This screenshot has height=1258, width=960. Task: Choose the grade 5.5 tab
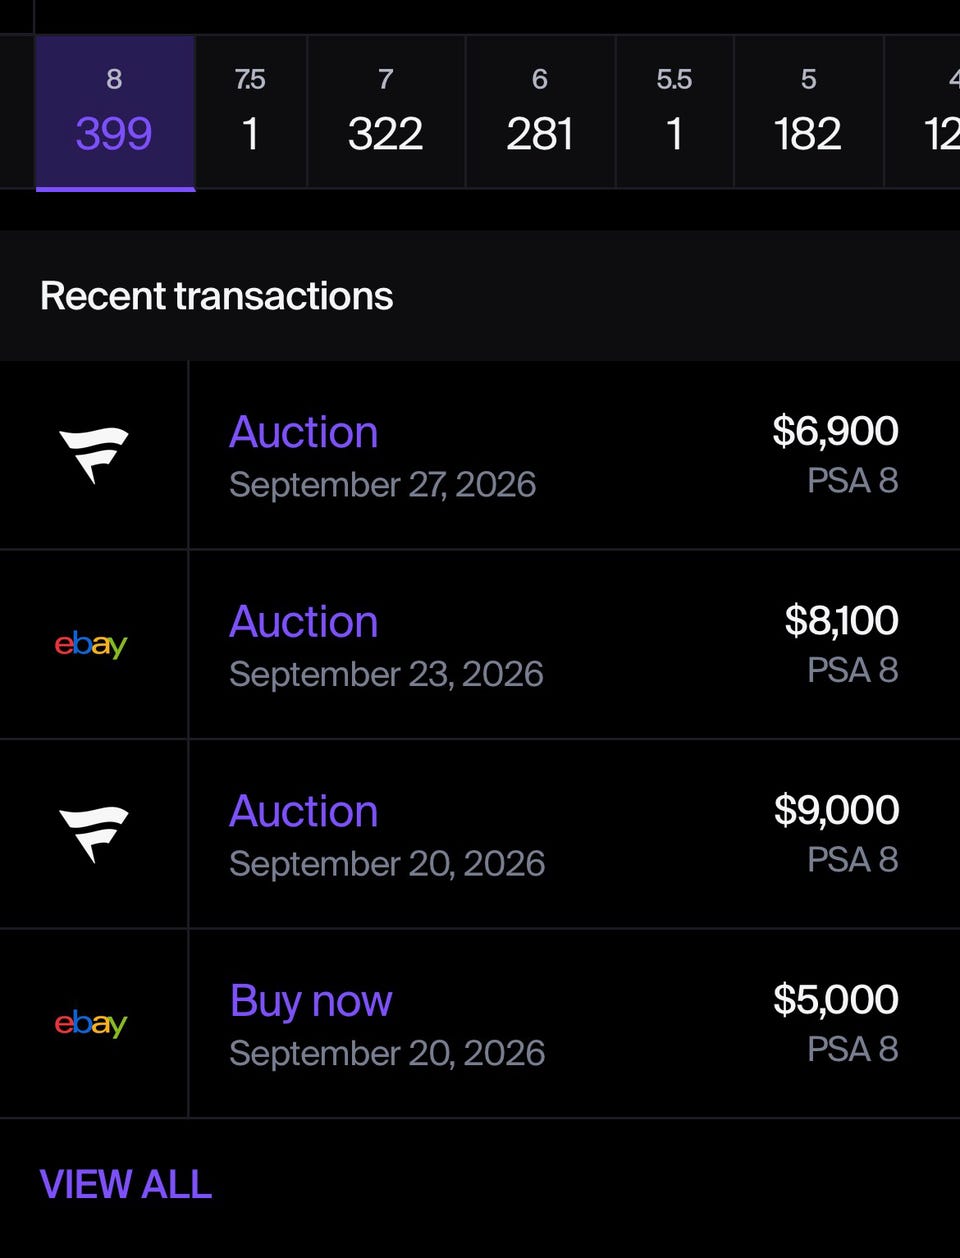pos(674,113)
